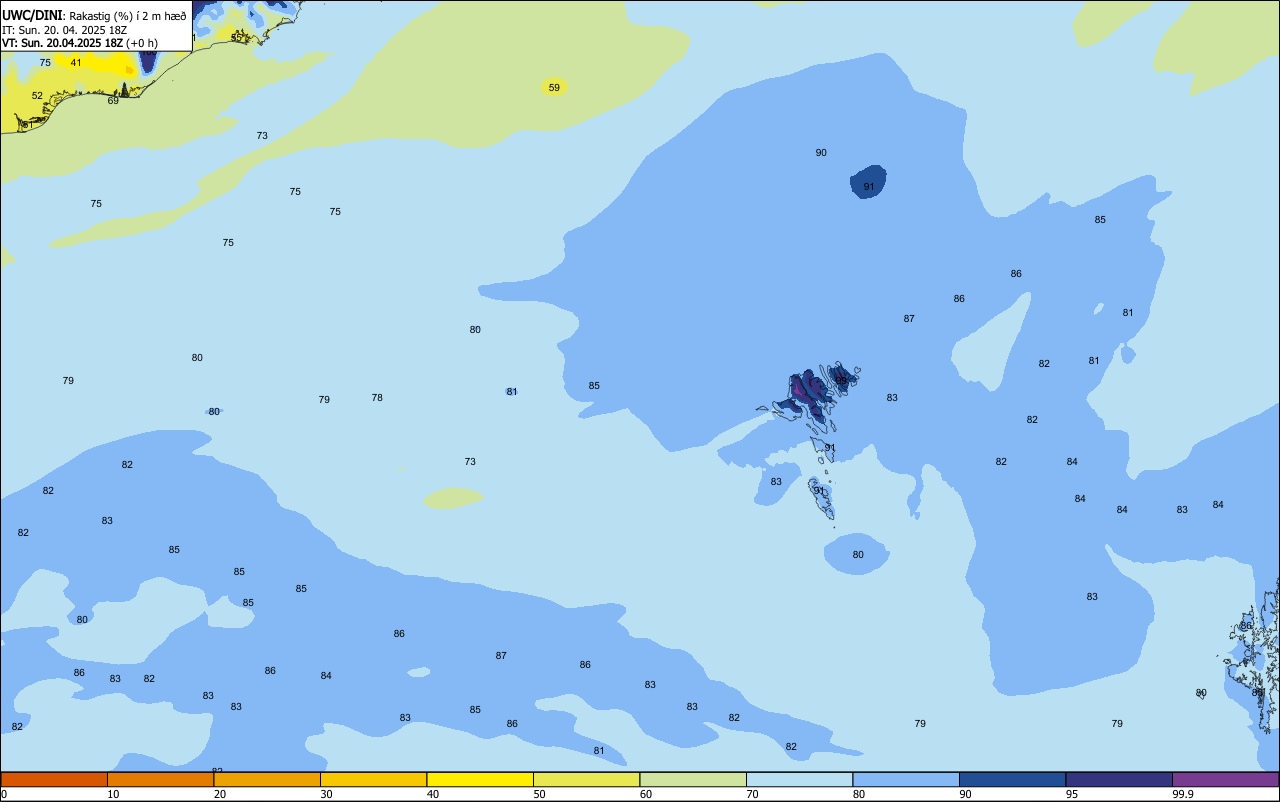Click the '55' value on the coast
1280x802 pixels.
click(x=237, y=38)
